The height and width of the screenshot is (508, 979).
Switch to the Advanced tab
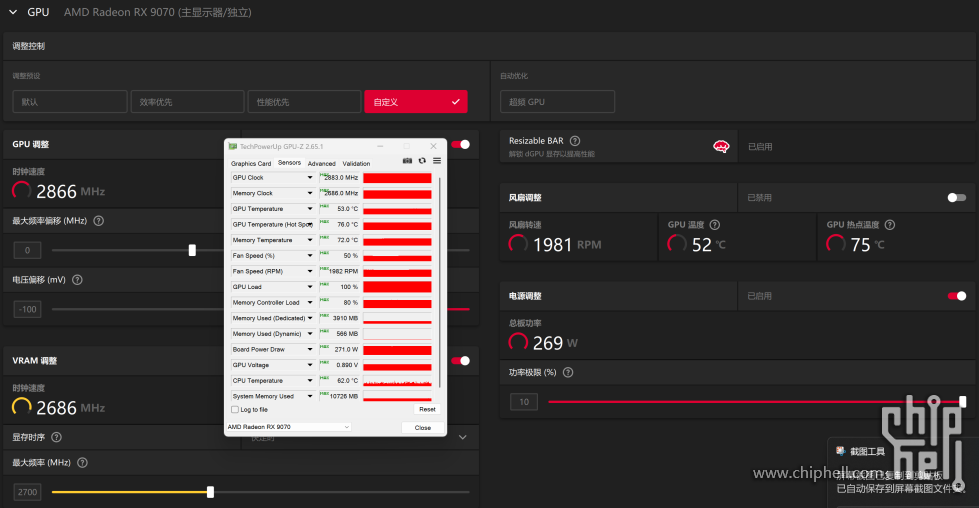coord(322,164)
